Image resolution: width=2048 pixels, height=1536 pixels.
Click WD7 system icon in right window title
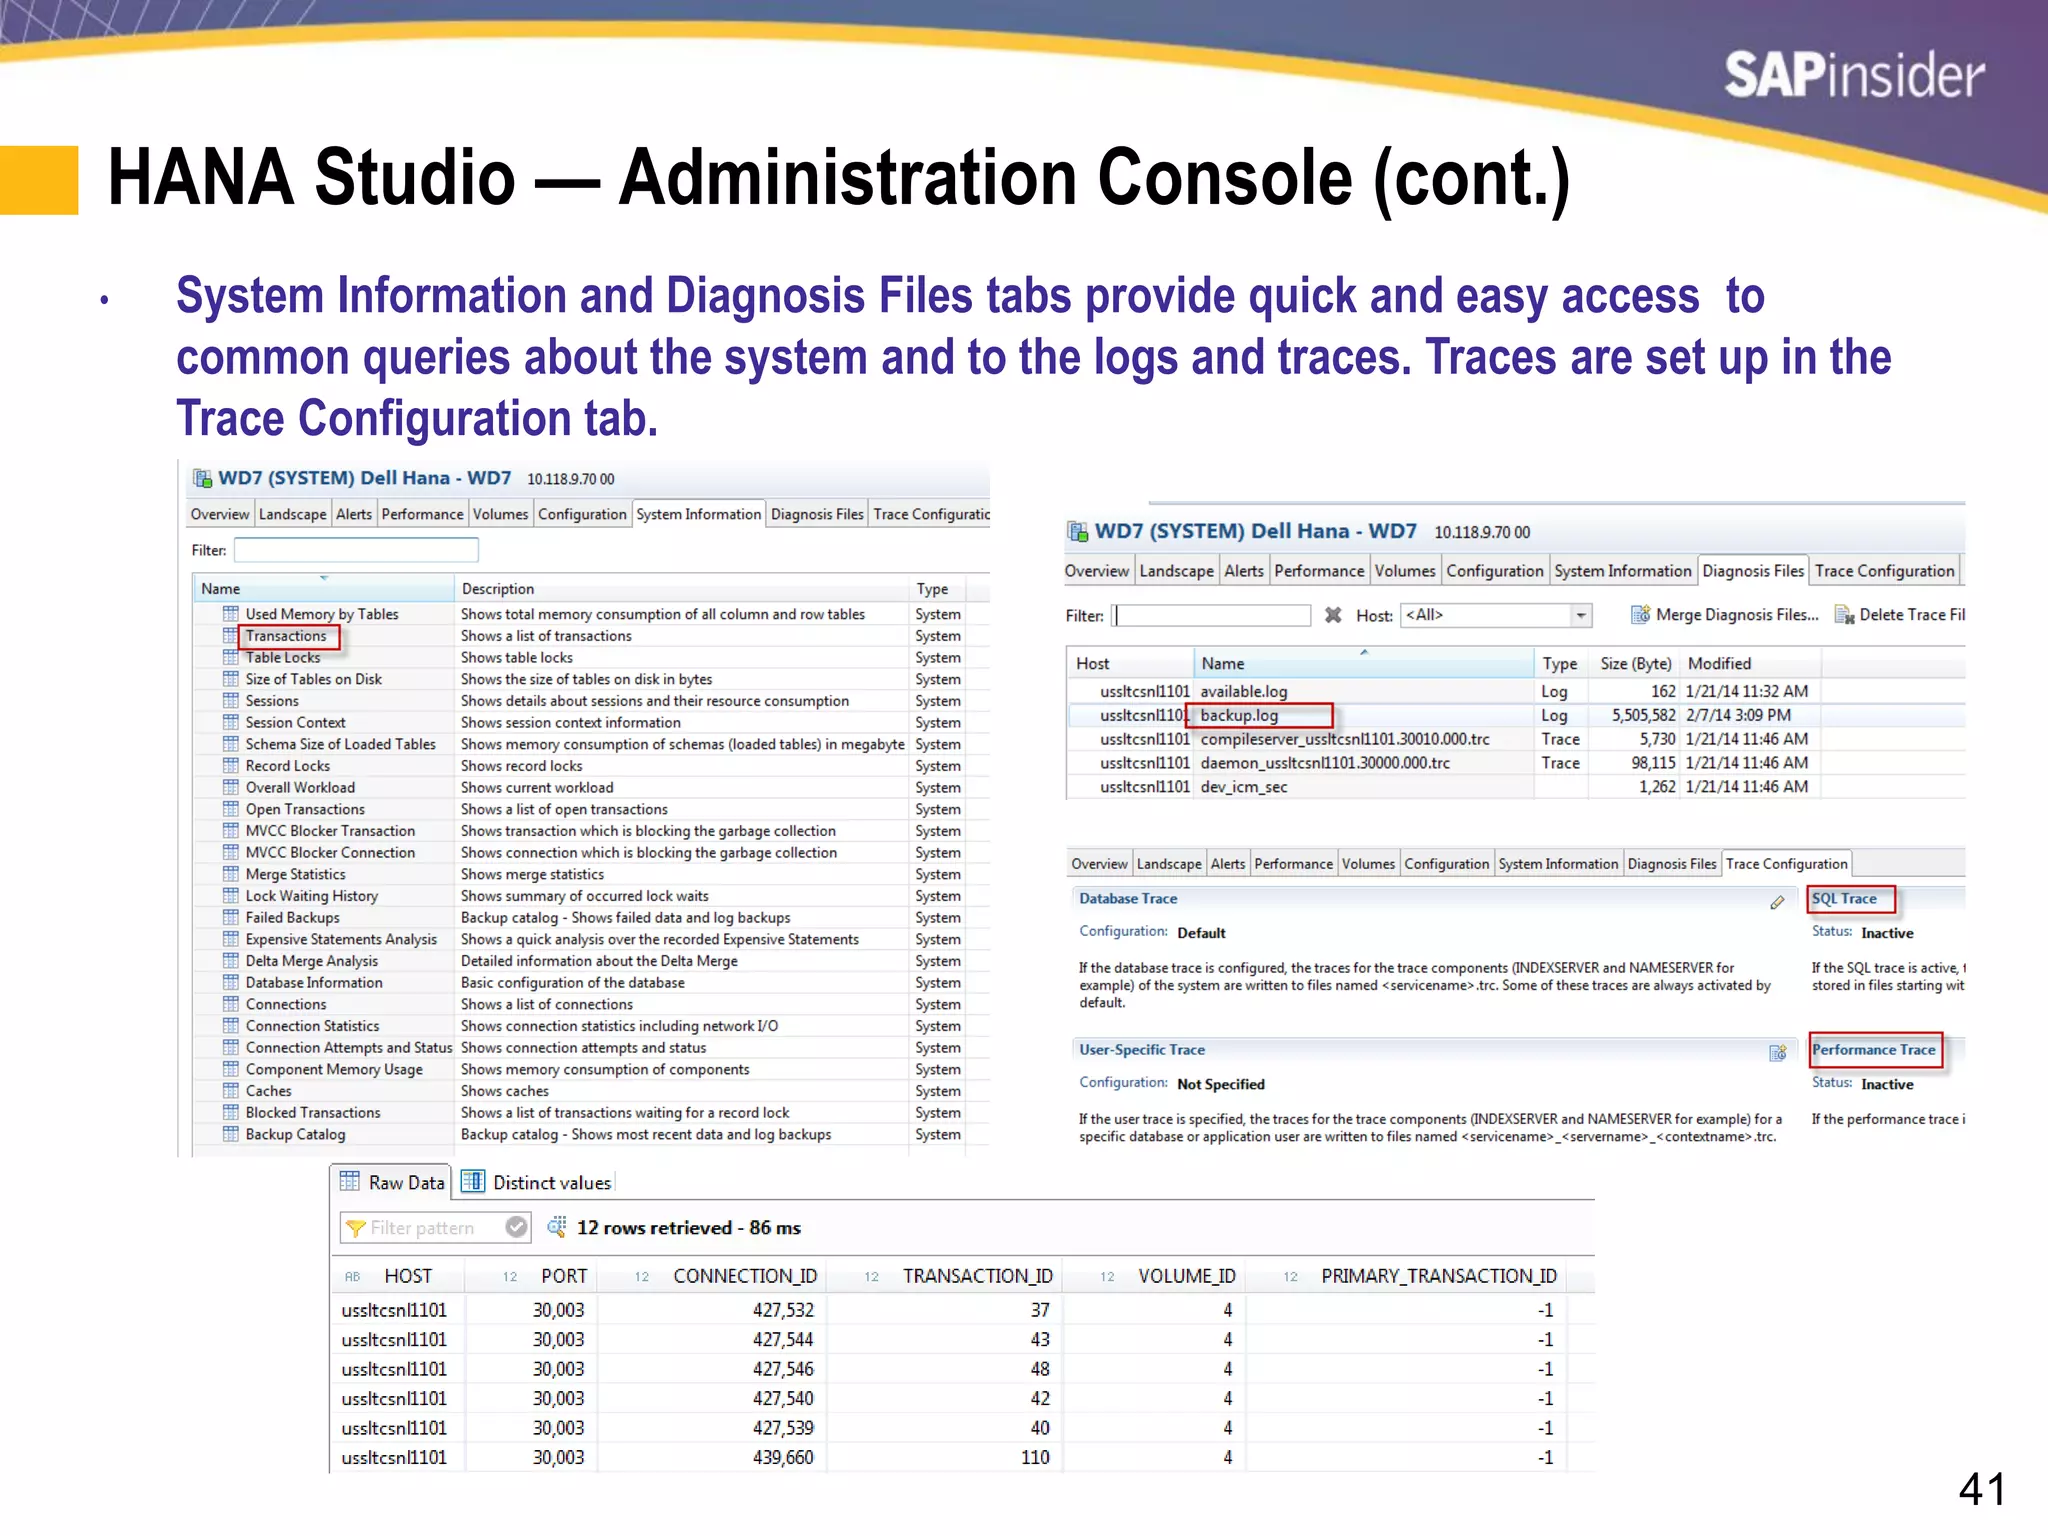[1077, 531]
